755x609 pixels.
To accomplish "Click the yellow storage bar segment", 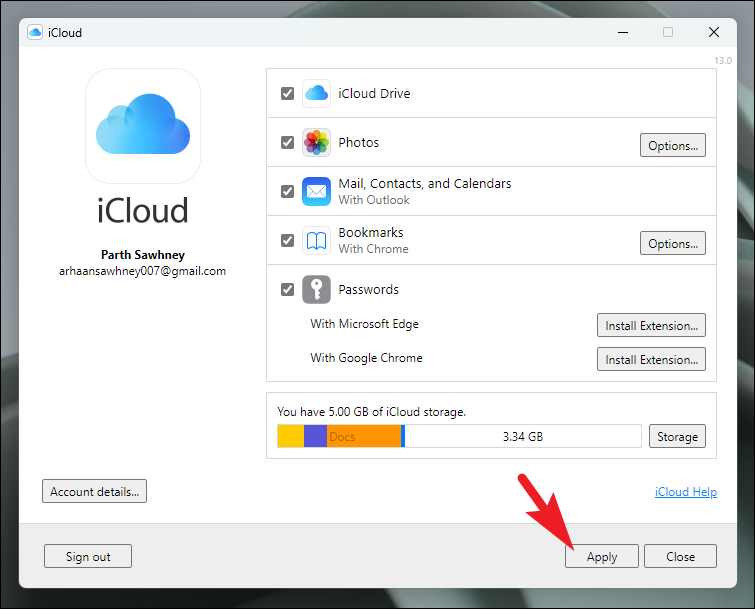I will [x=291, y=436].
